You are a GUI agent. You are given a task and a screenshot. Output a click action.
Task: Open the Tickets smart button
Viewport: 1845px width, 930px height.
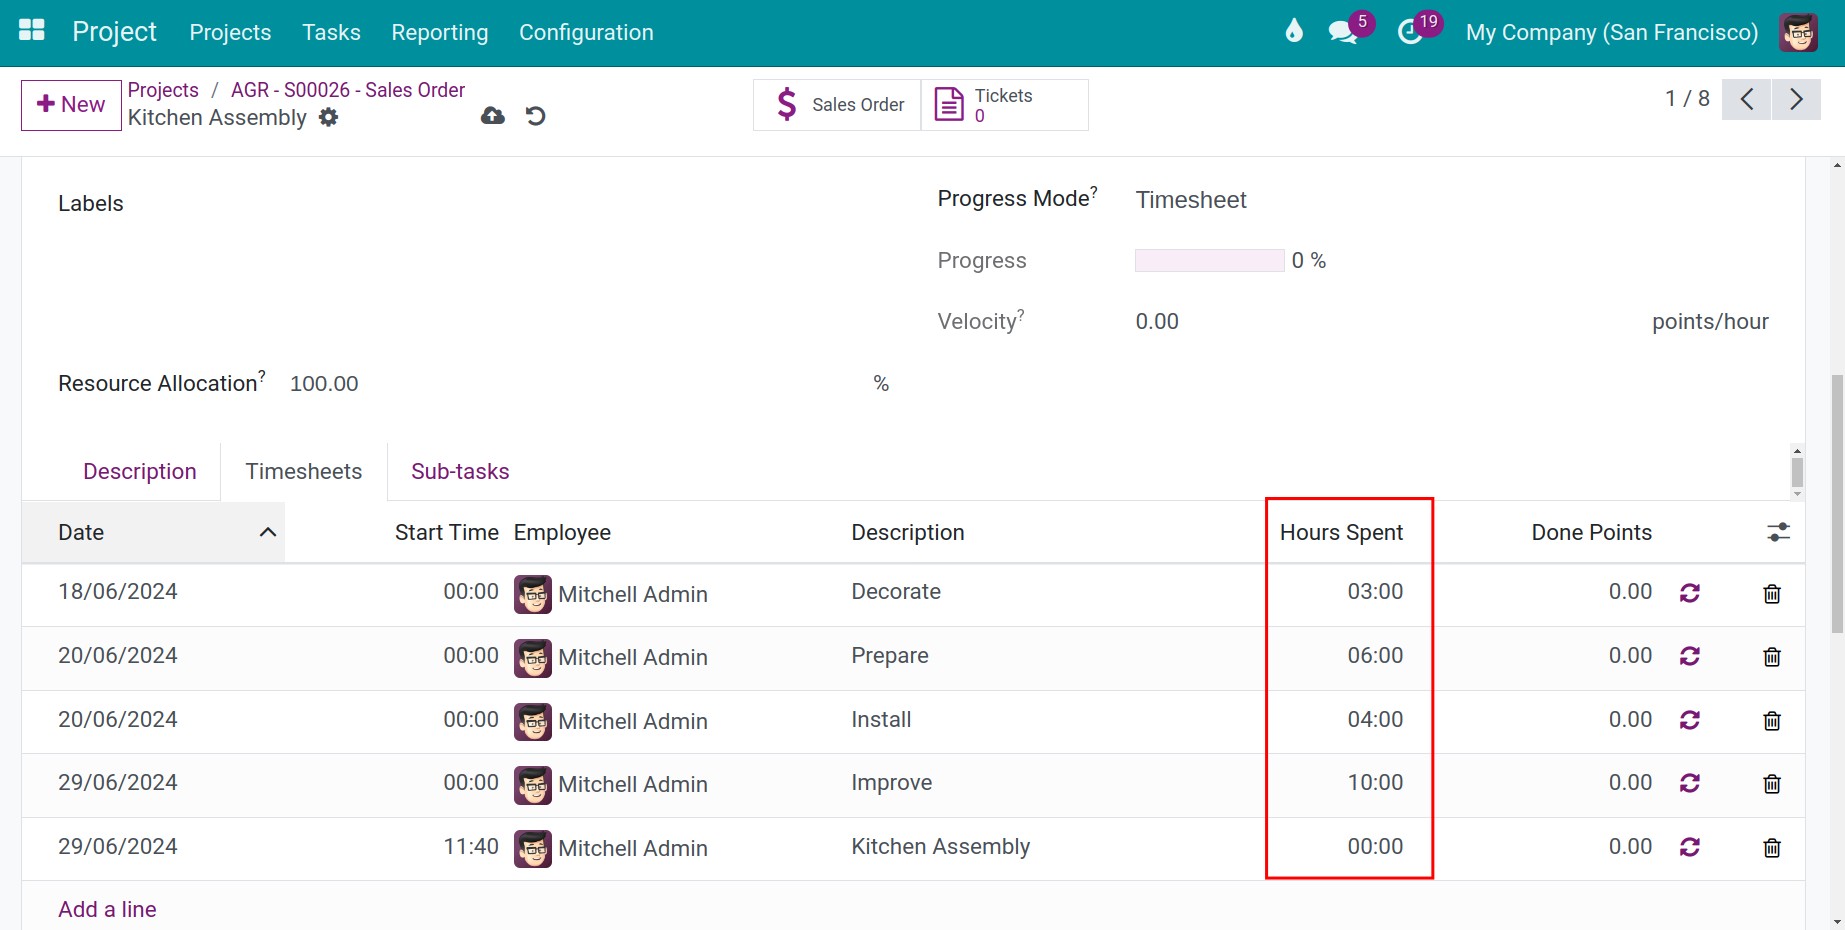1004,105
